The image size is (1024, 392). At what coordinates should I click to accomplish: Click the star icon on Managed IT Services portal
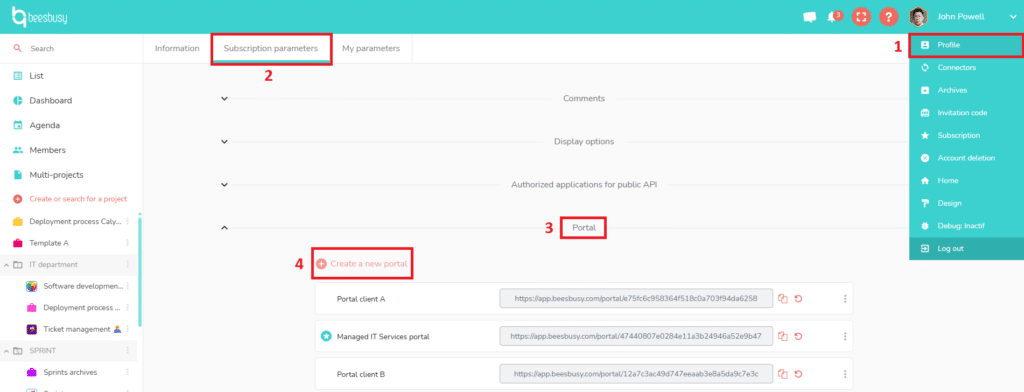[x=326, y=336]
